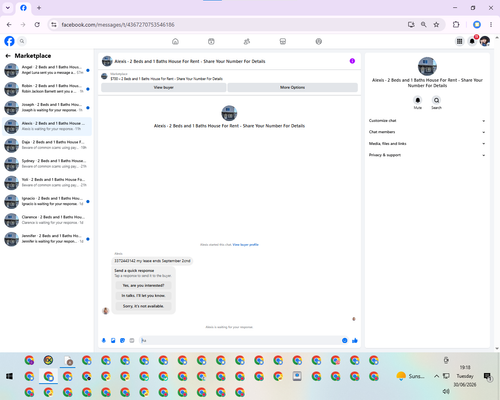
Task: Mute this chat with the bell icon
Action: click(x=418, y=100)
